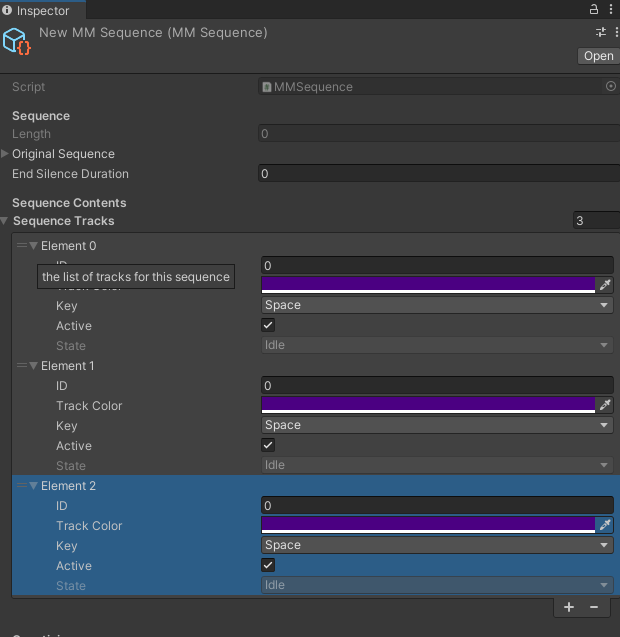This screenshot has height=637, width=620.
Task: Click the End Silence Duration field
Action: [439, 173]
